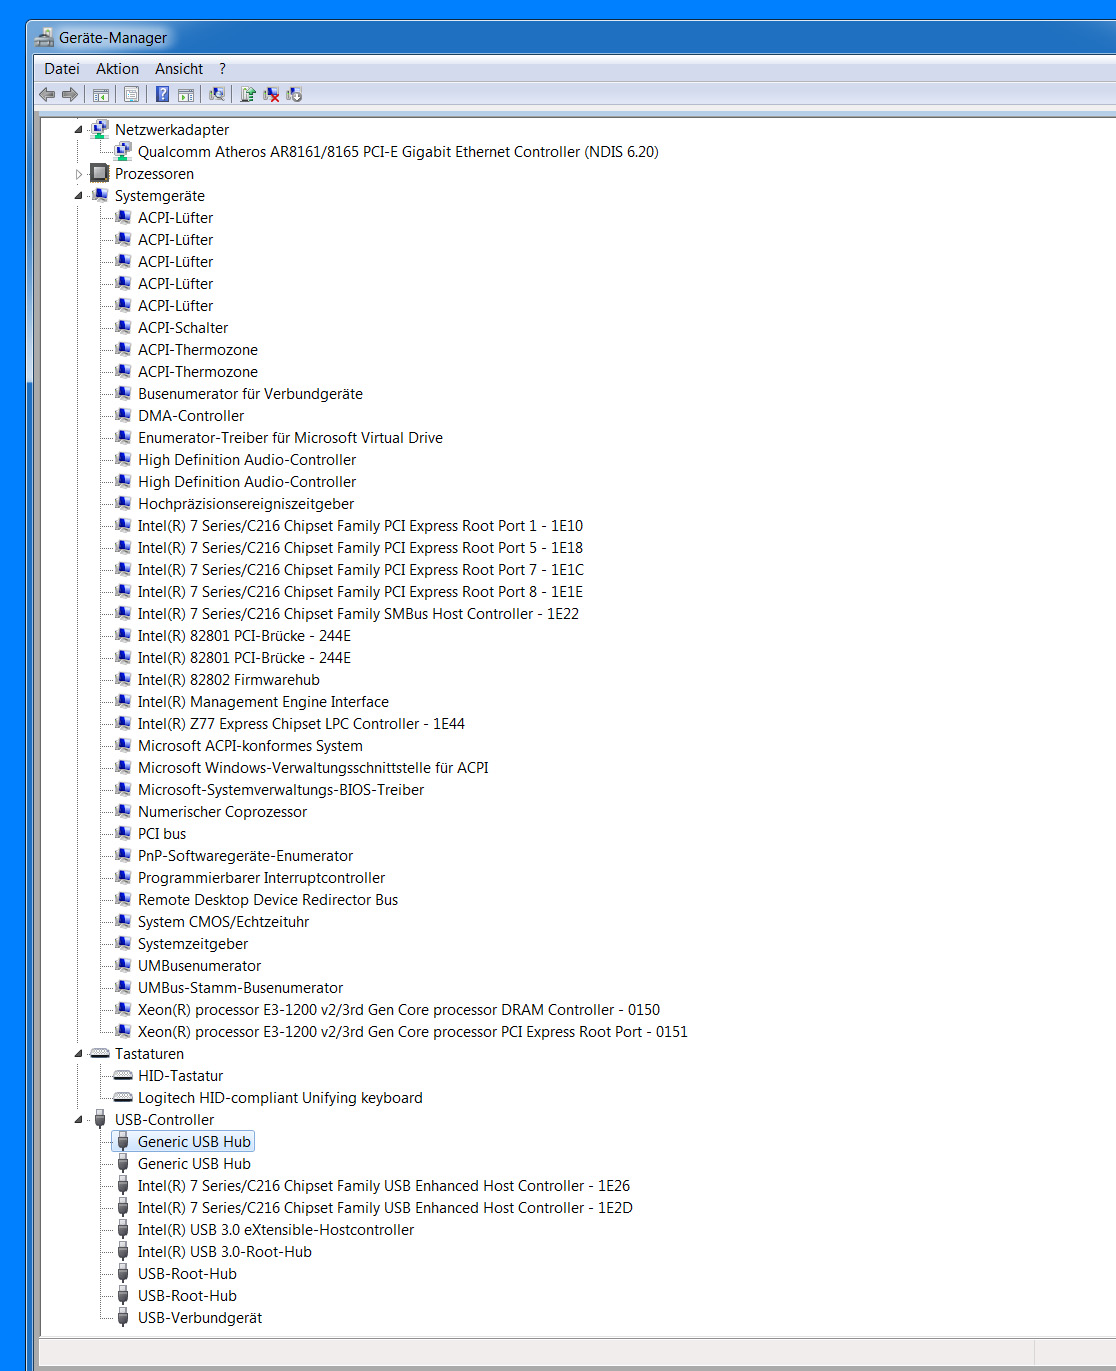Open the Aktion menu
The width and height of the screenshot is (1116, 1371).
point(117,69)
